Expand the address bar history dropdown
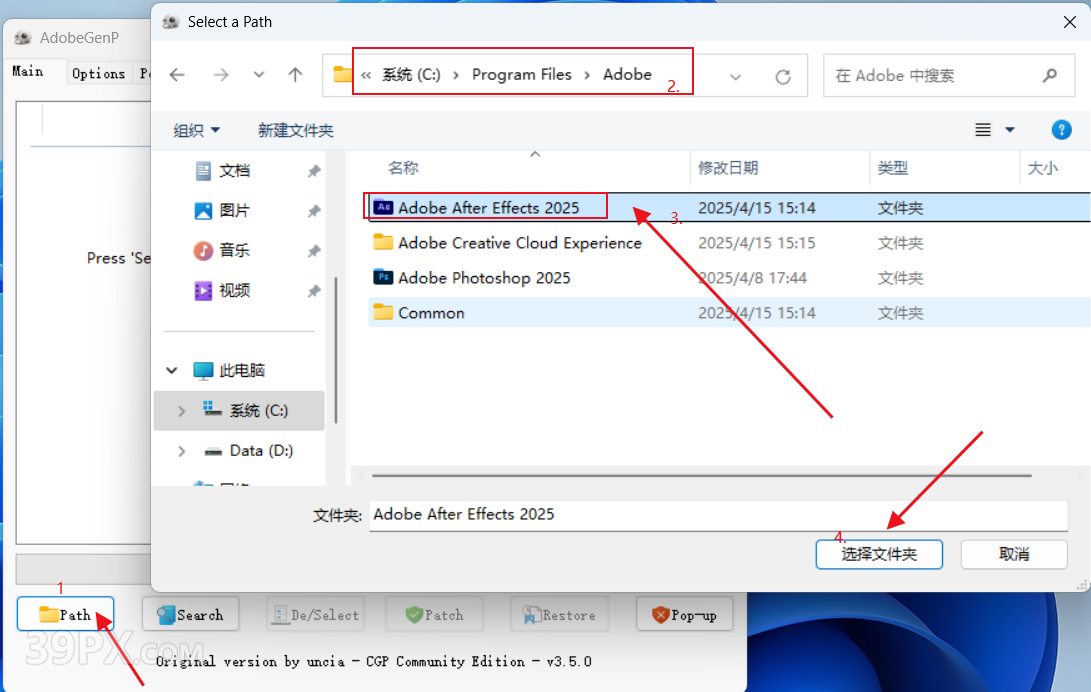Image resolution: width=1091 pixels, height=692 pixels. click(x=735, y=77)
